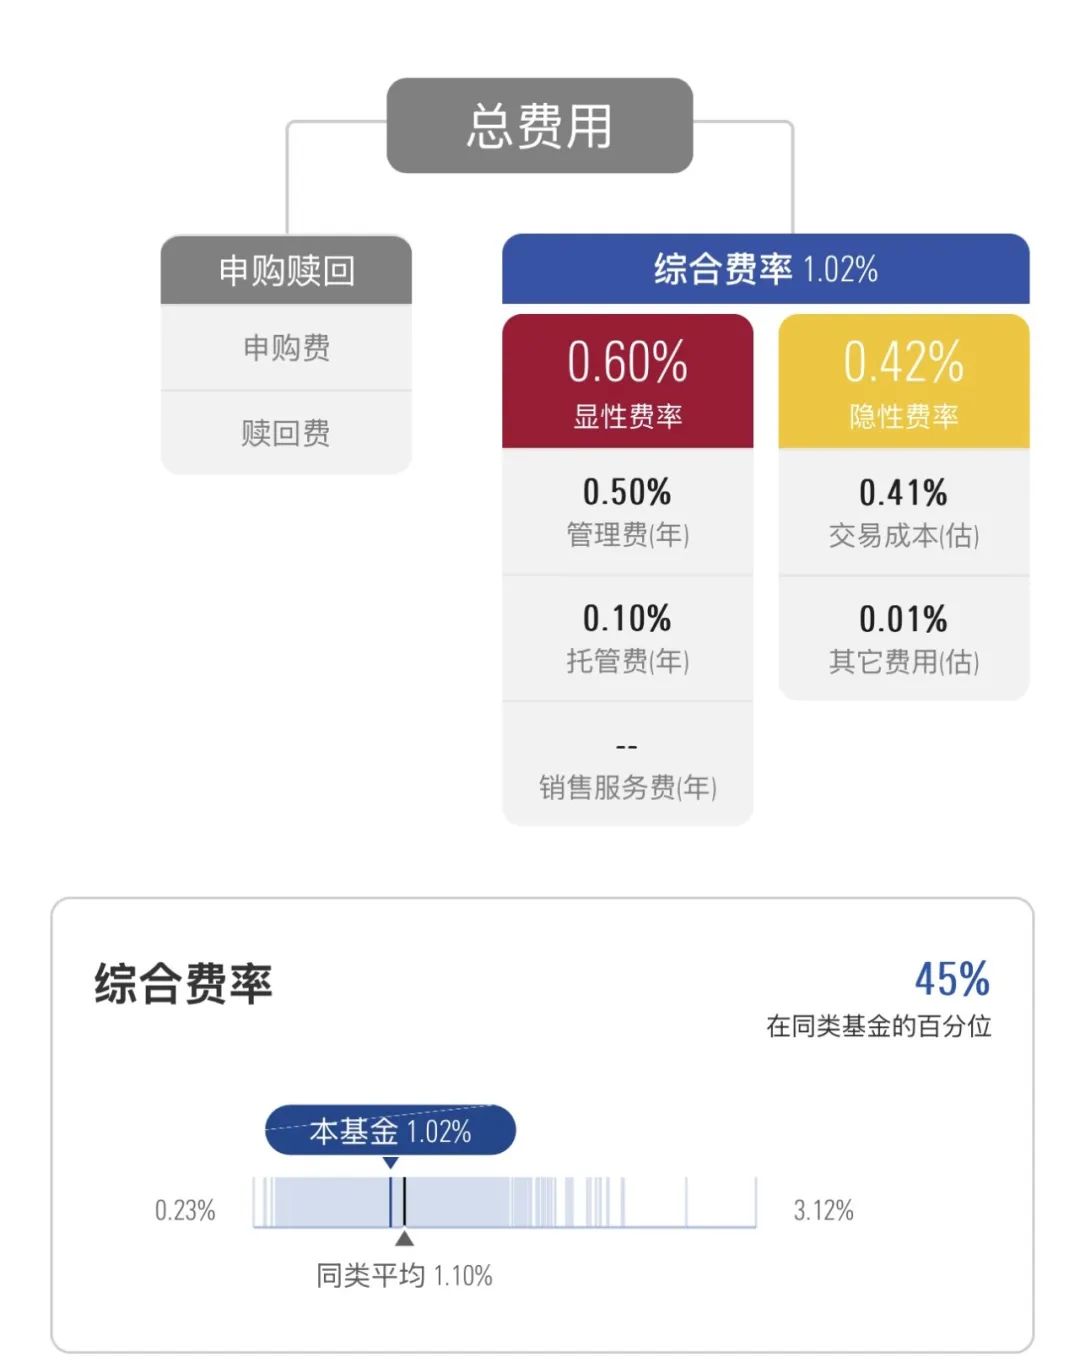
Task: Click the 0.50% 管理费(年) cell
Action: [x=627, y=512]
